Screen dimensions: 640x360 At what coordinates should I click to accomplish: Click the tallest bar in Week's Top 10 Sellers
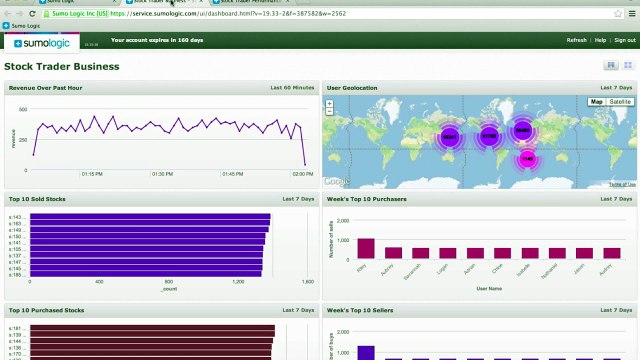[366, 353]
